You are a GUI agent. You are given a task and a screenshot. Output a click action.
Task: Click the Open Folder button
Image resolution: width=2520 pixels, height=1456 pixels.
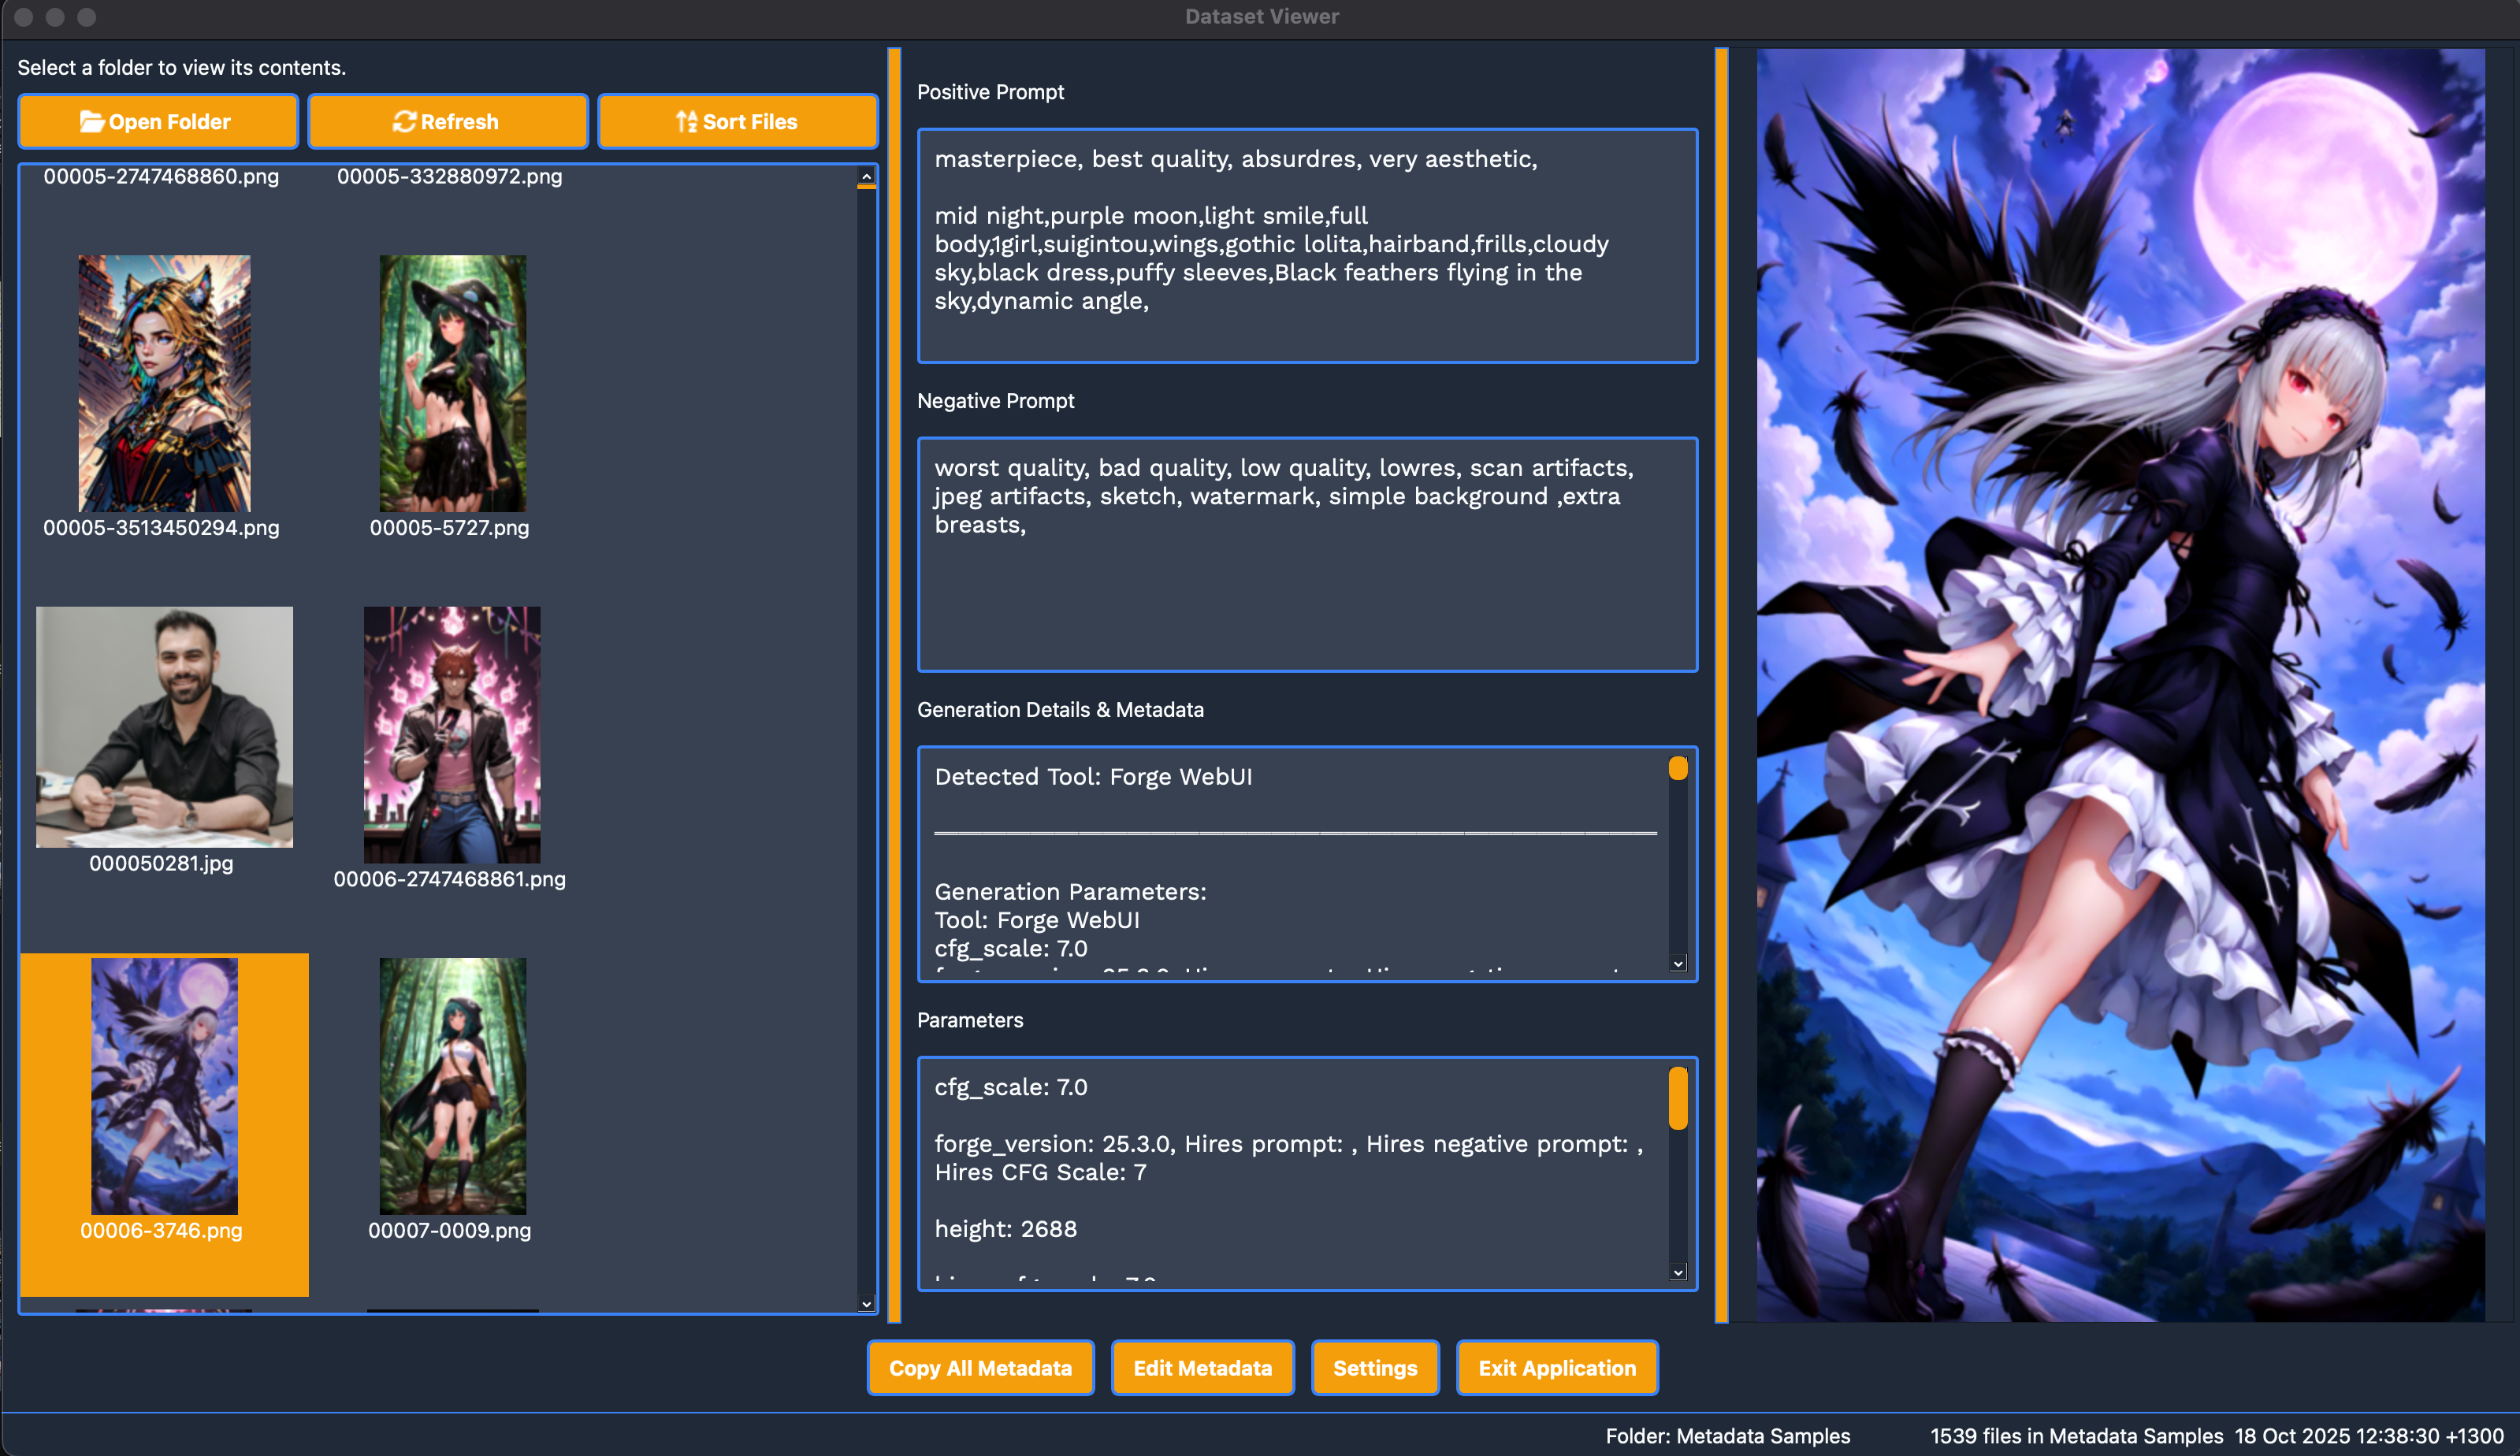(x=157, y=122)
